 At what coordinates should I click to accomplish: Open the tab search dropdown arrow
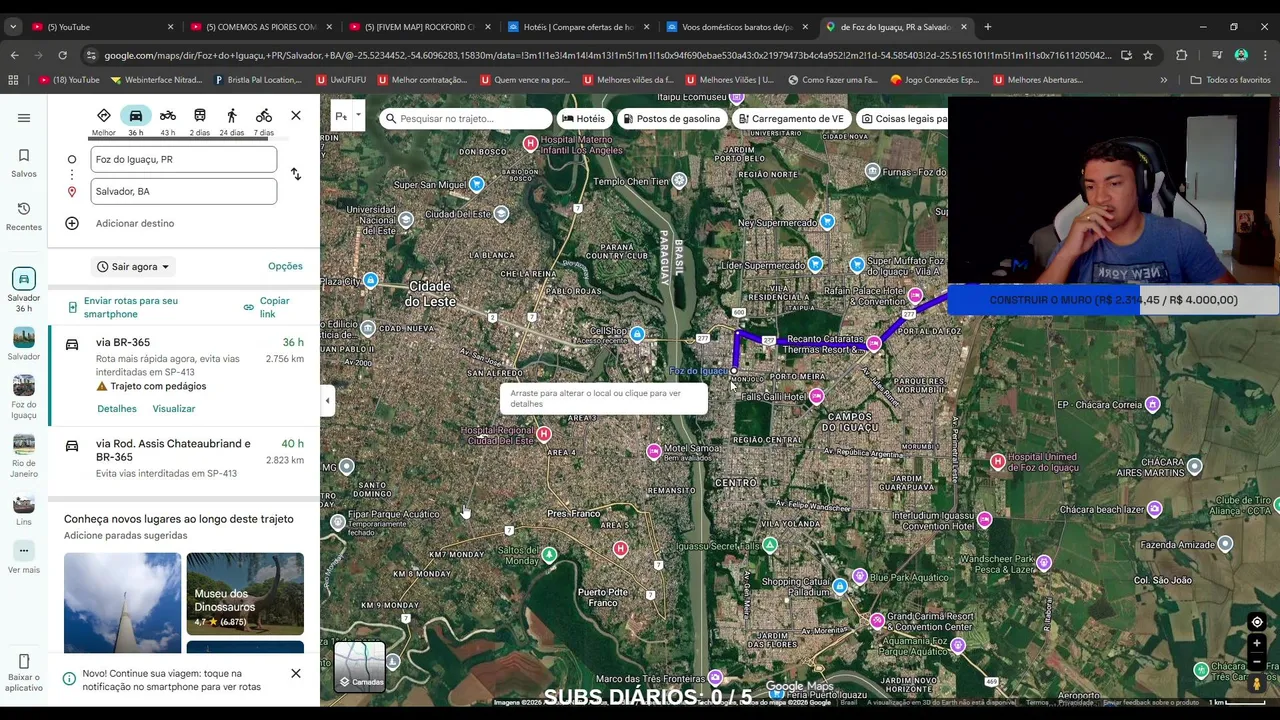click(x=14, y=27)
